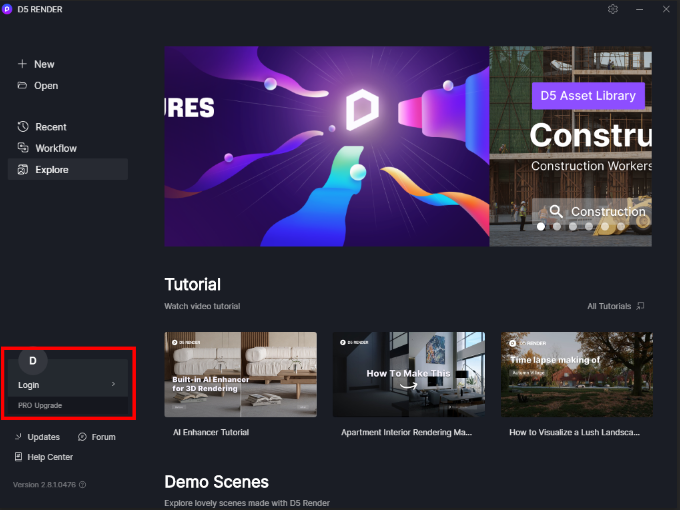
Task: Select the sixth banner carousel dot
Action: point(621,226)
